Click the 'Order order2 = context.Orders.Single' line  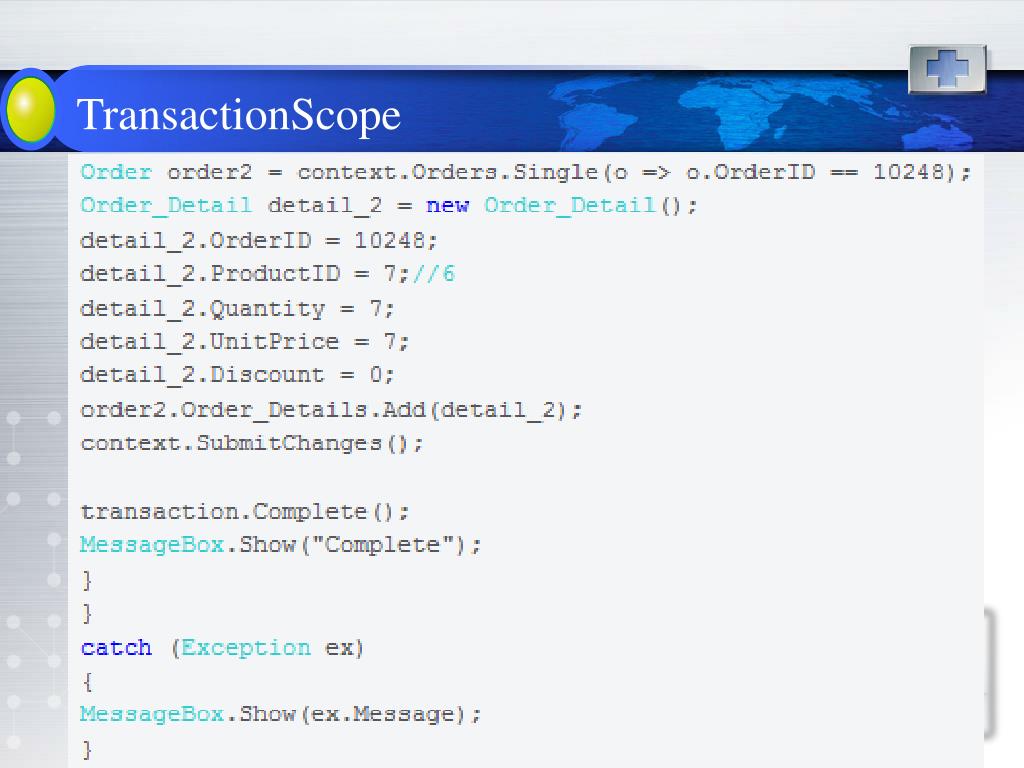(526, 172)
